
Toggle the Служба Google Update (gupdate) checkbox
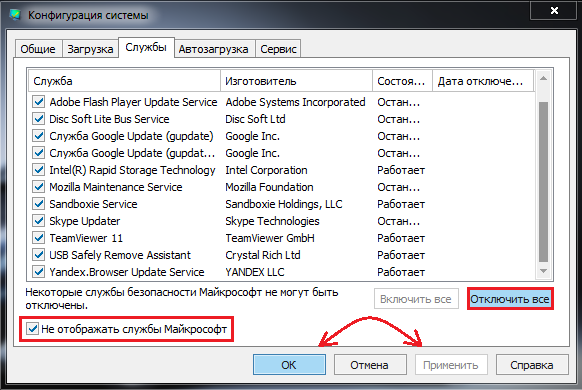(x=38, y=136)
